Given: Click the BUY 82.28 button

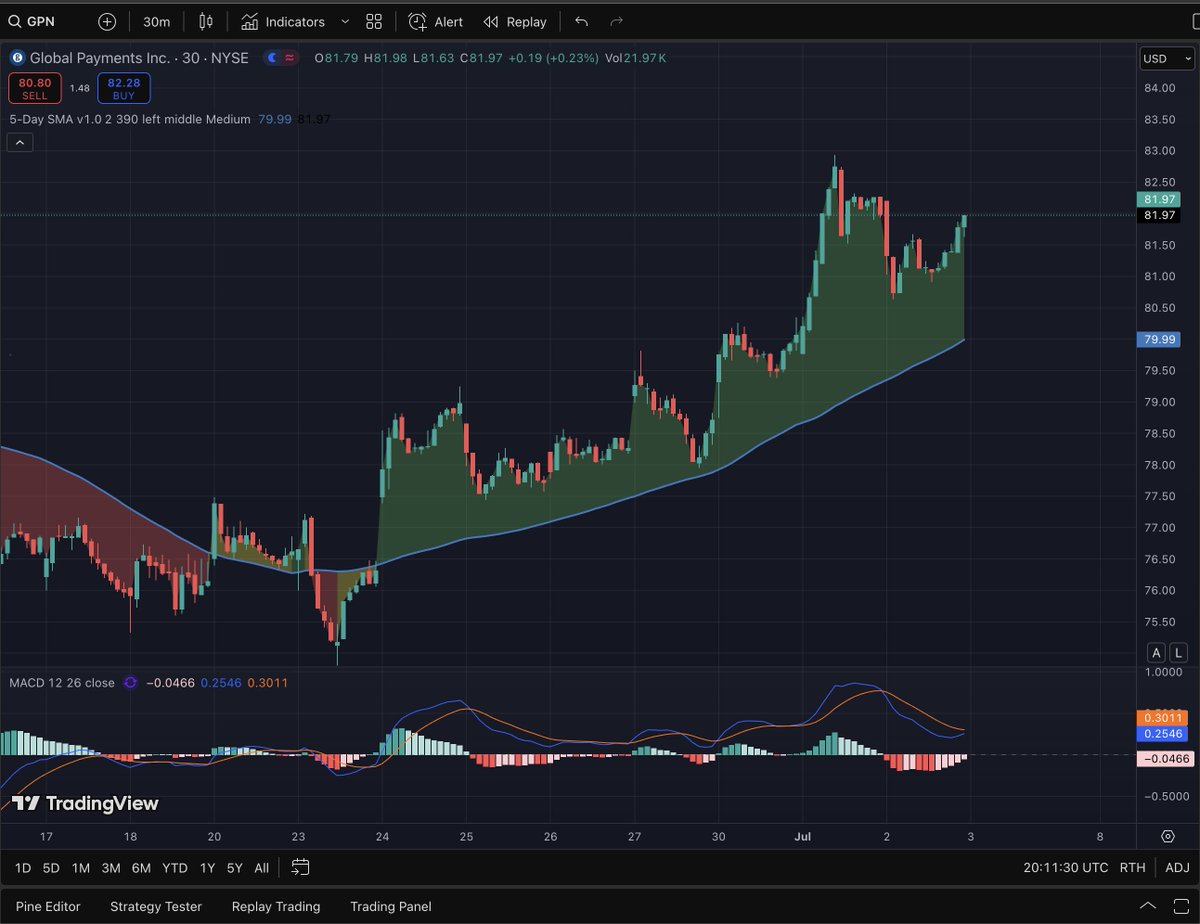Looking at the screenshot, I should (124, 88).
